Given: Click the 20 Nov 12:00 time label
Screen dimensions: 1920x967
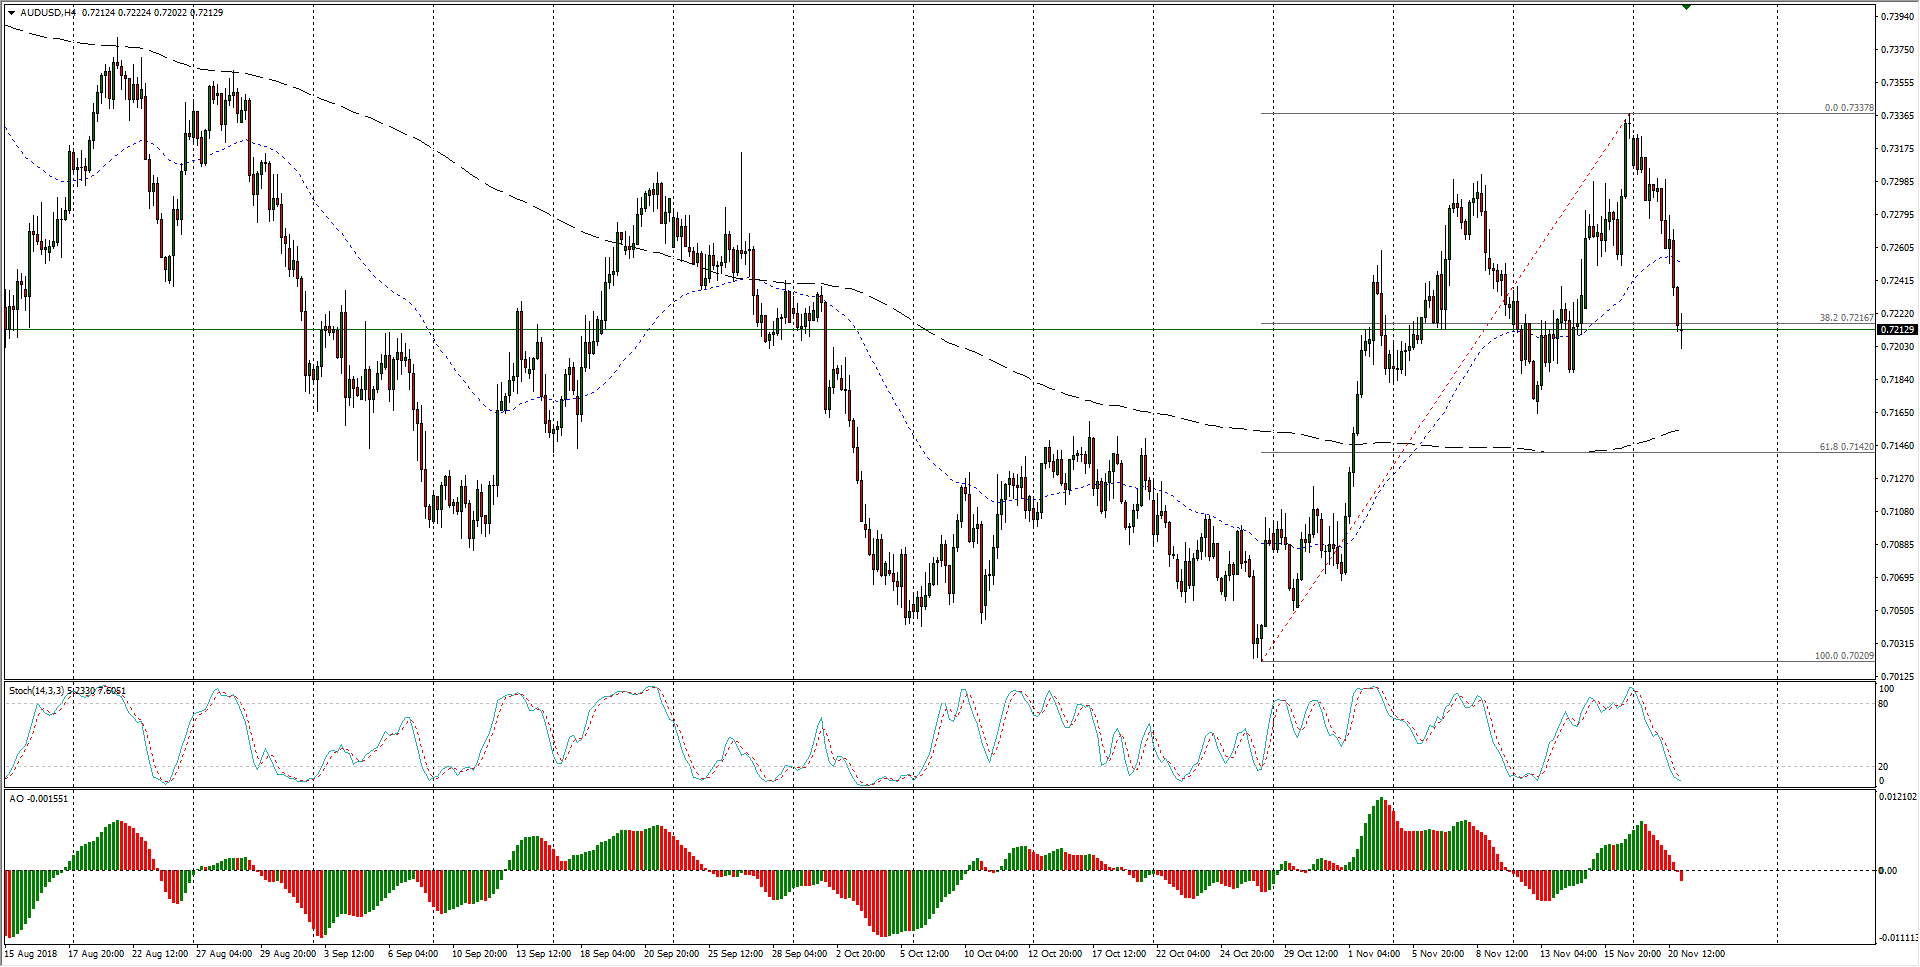Looking at the screenshot, I should pyautogui.click(x=1696, y=954).
